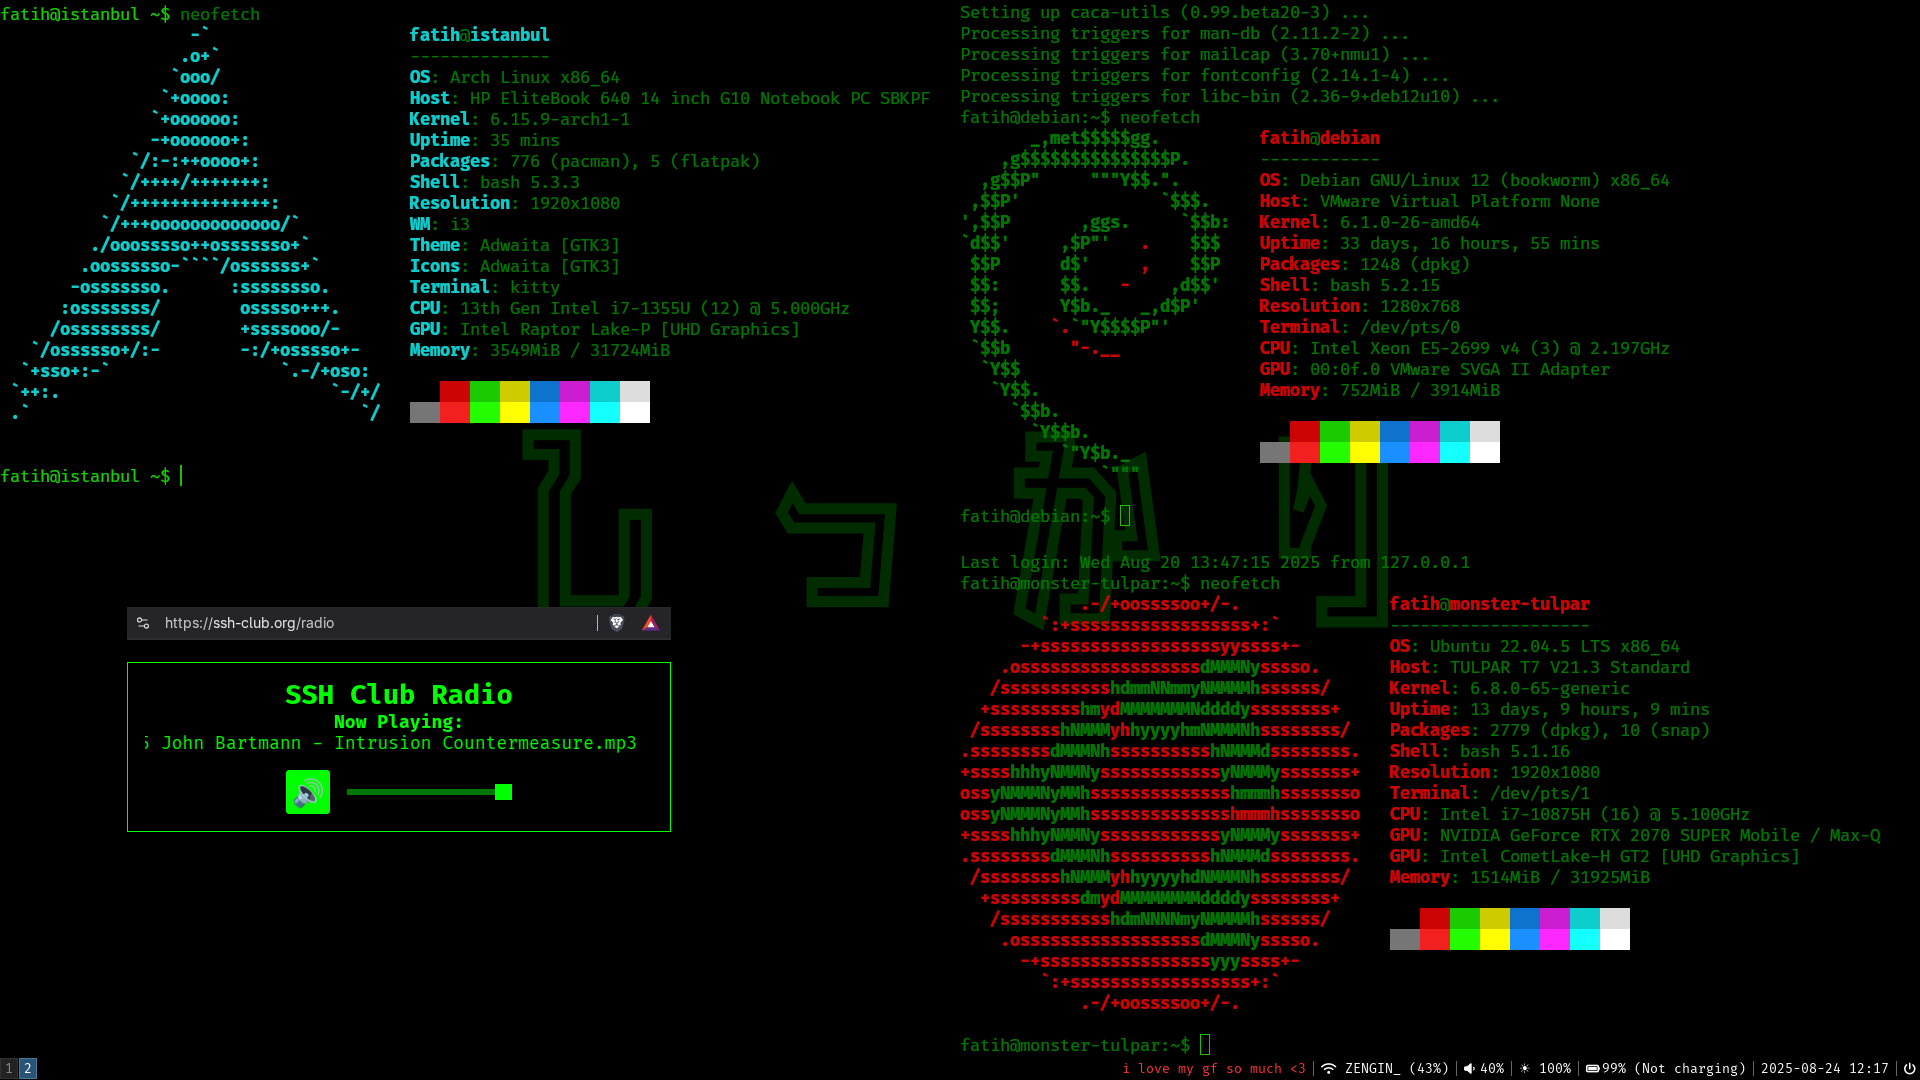The image size is (1920, 1080).
Task: Click the brightness sun icon showing 100%
Action: (x=1525, y=1068)
